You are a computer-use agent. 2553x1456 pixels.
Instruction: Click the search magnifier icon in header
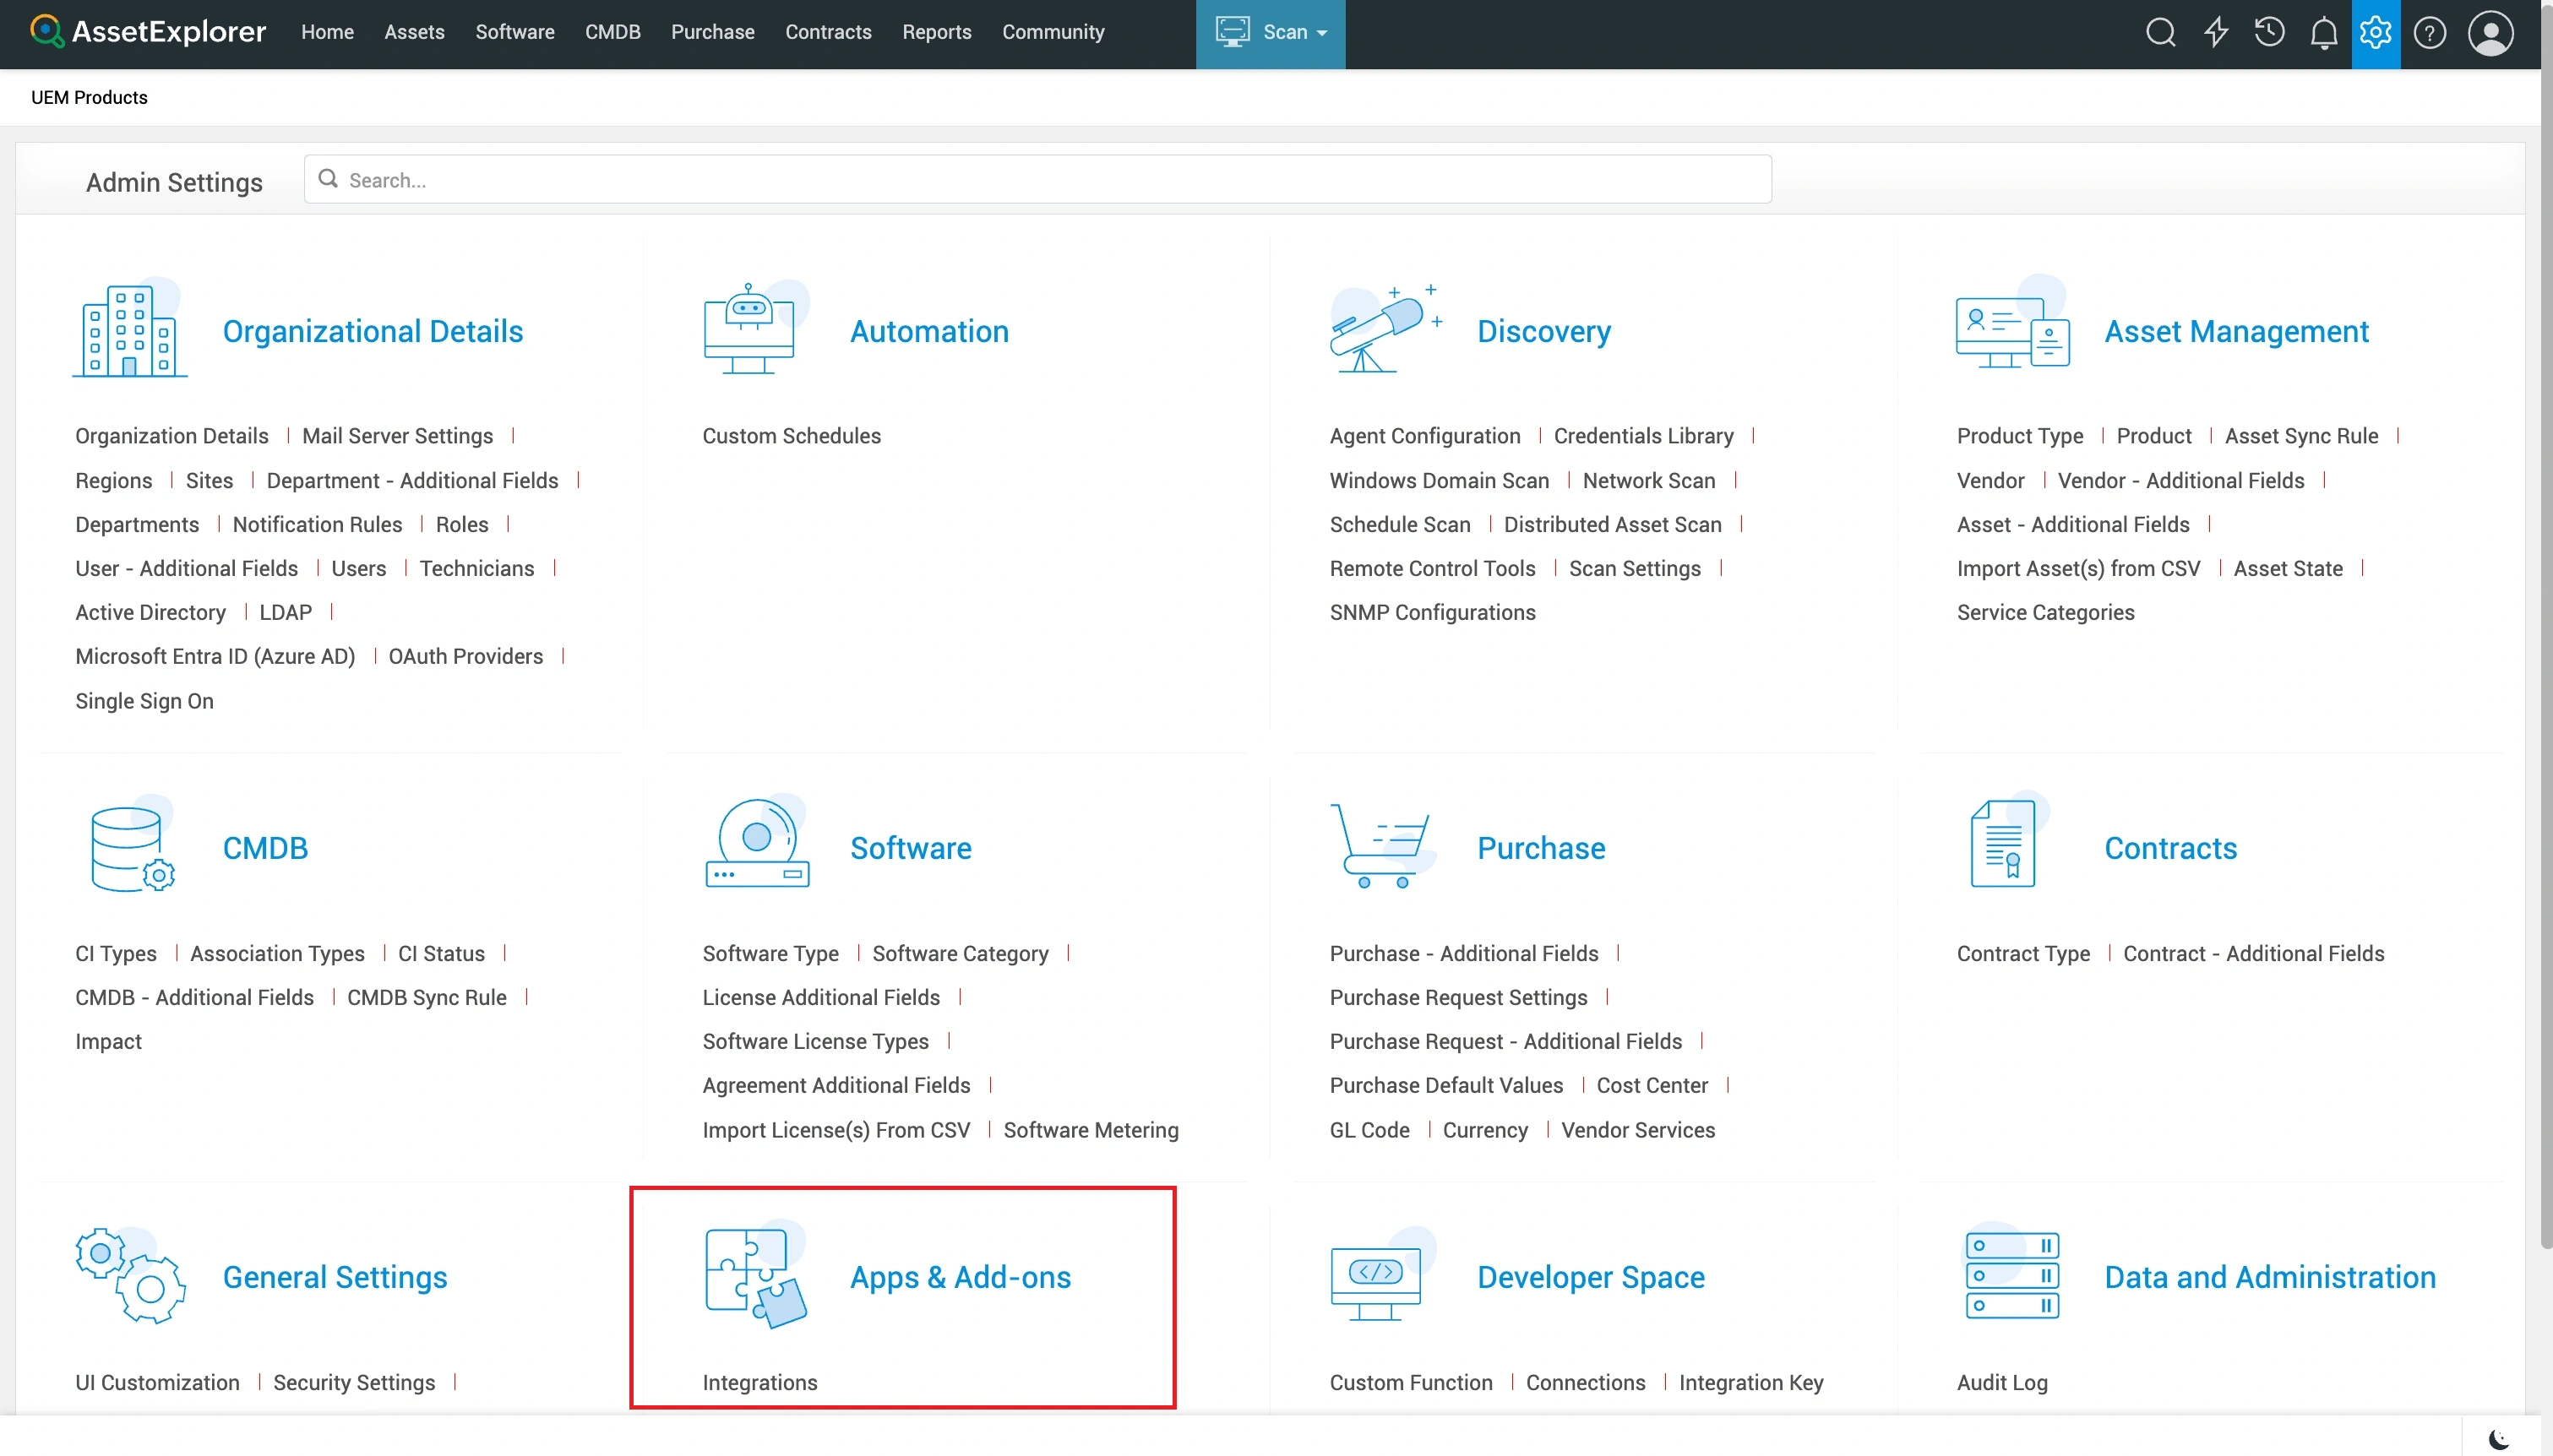pos(2160,33)
